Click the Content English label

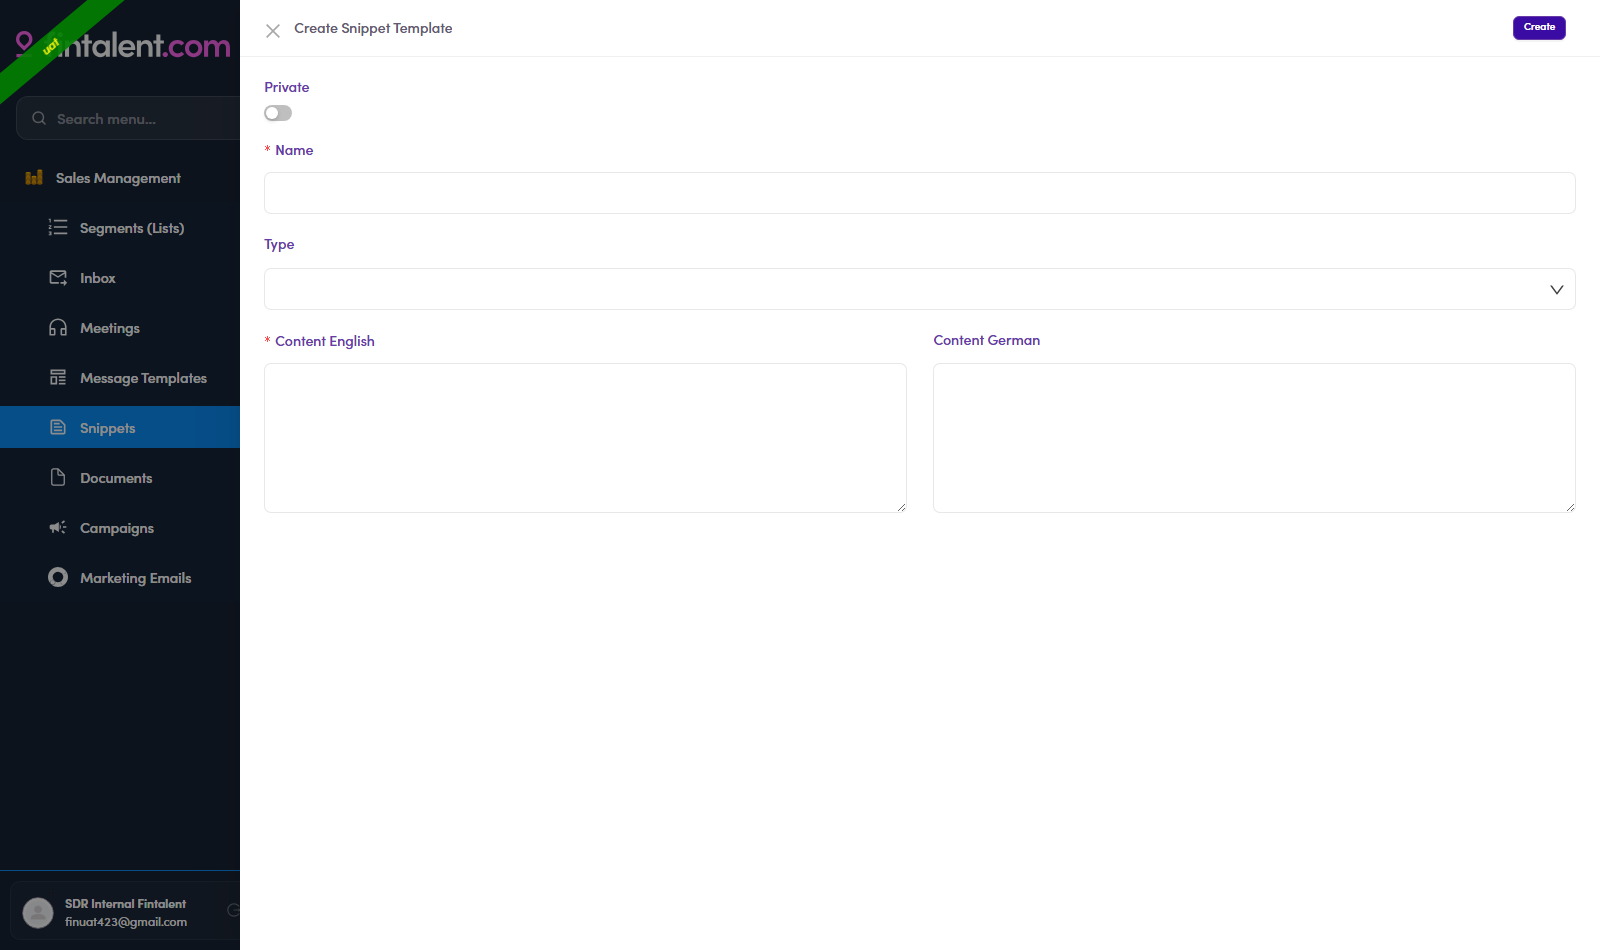pos(325,341)
